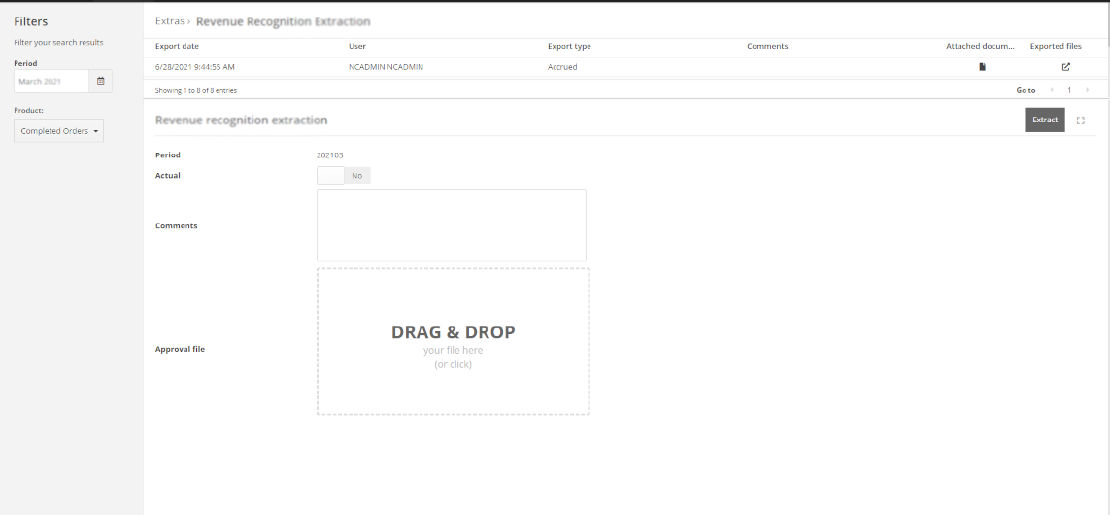Open exported files via the external link icon
The height and width of the screenshot is (515, 1110).
[1065, 67]
